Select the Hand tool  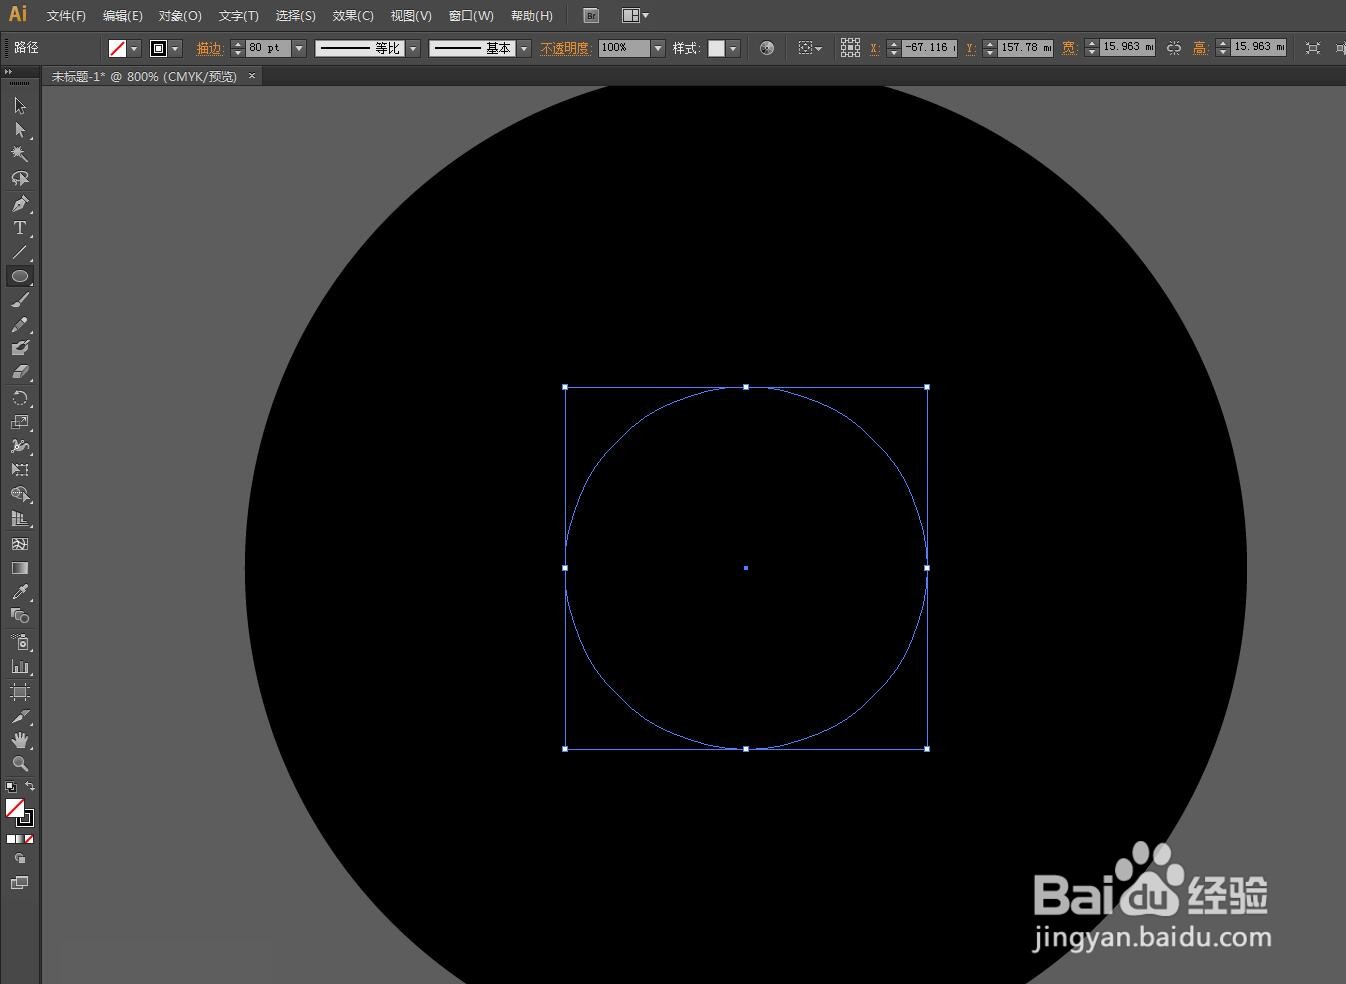(x=20, y=741)
